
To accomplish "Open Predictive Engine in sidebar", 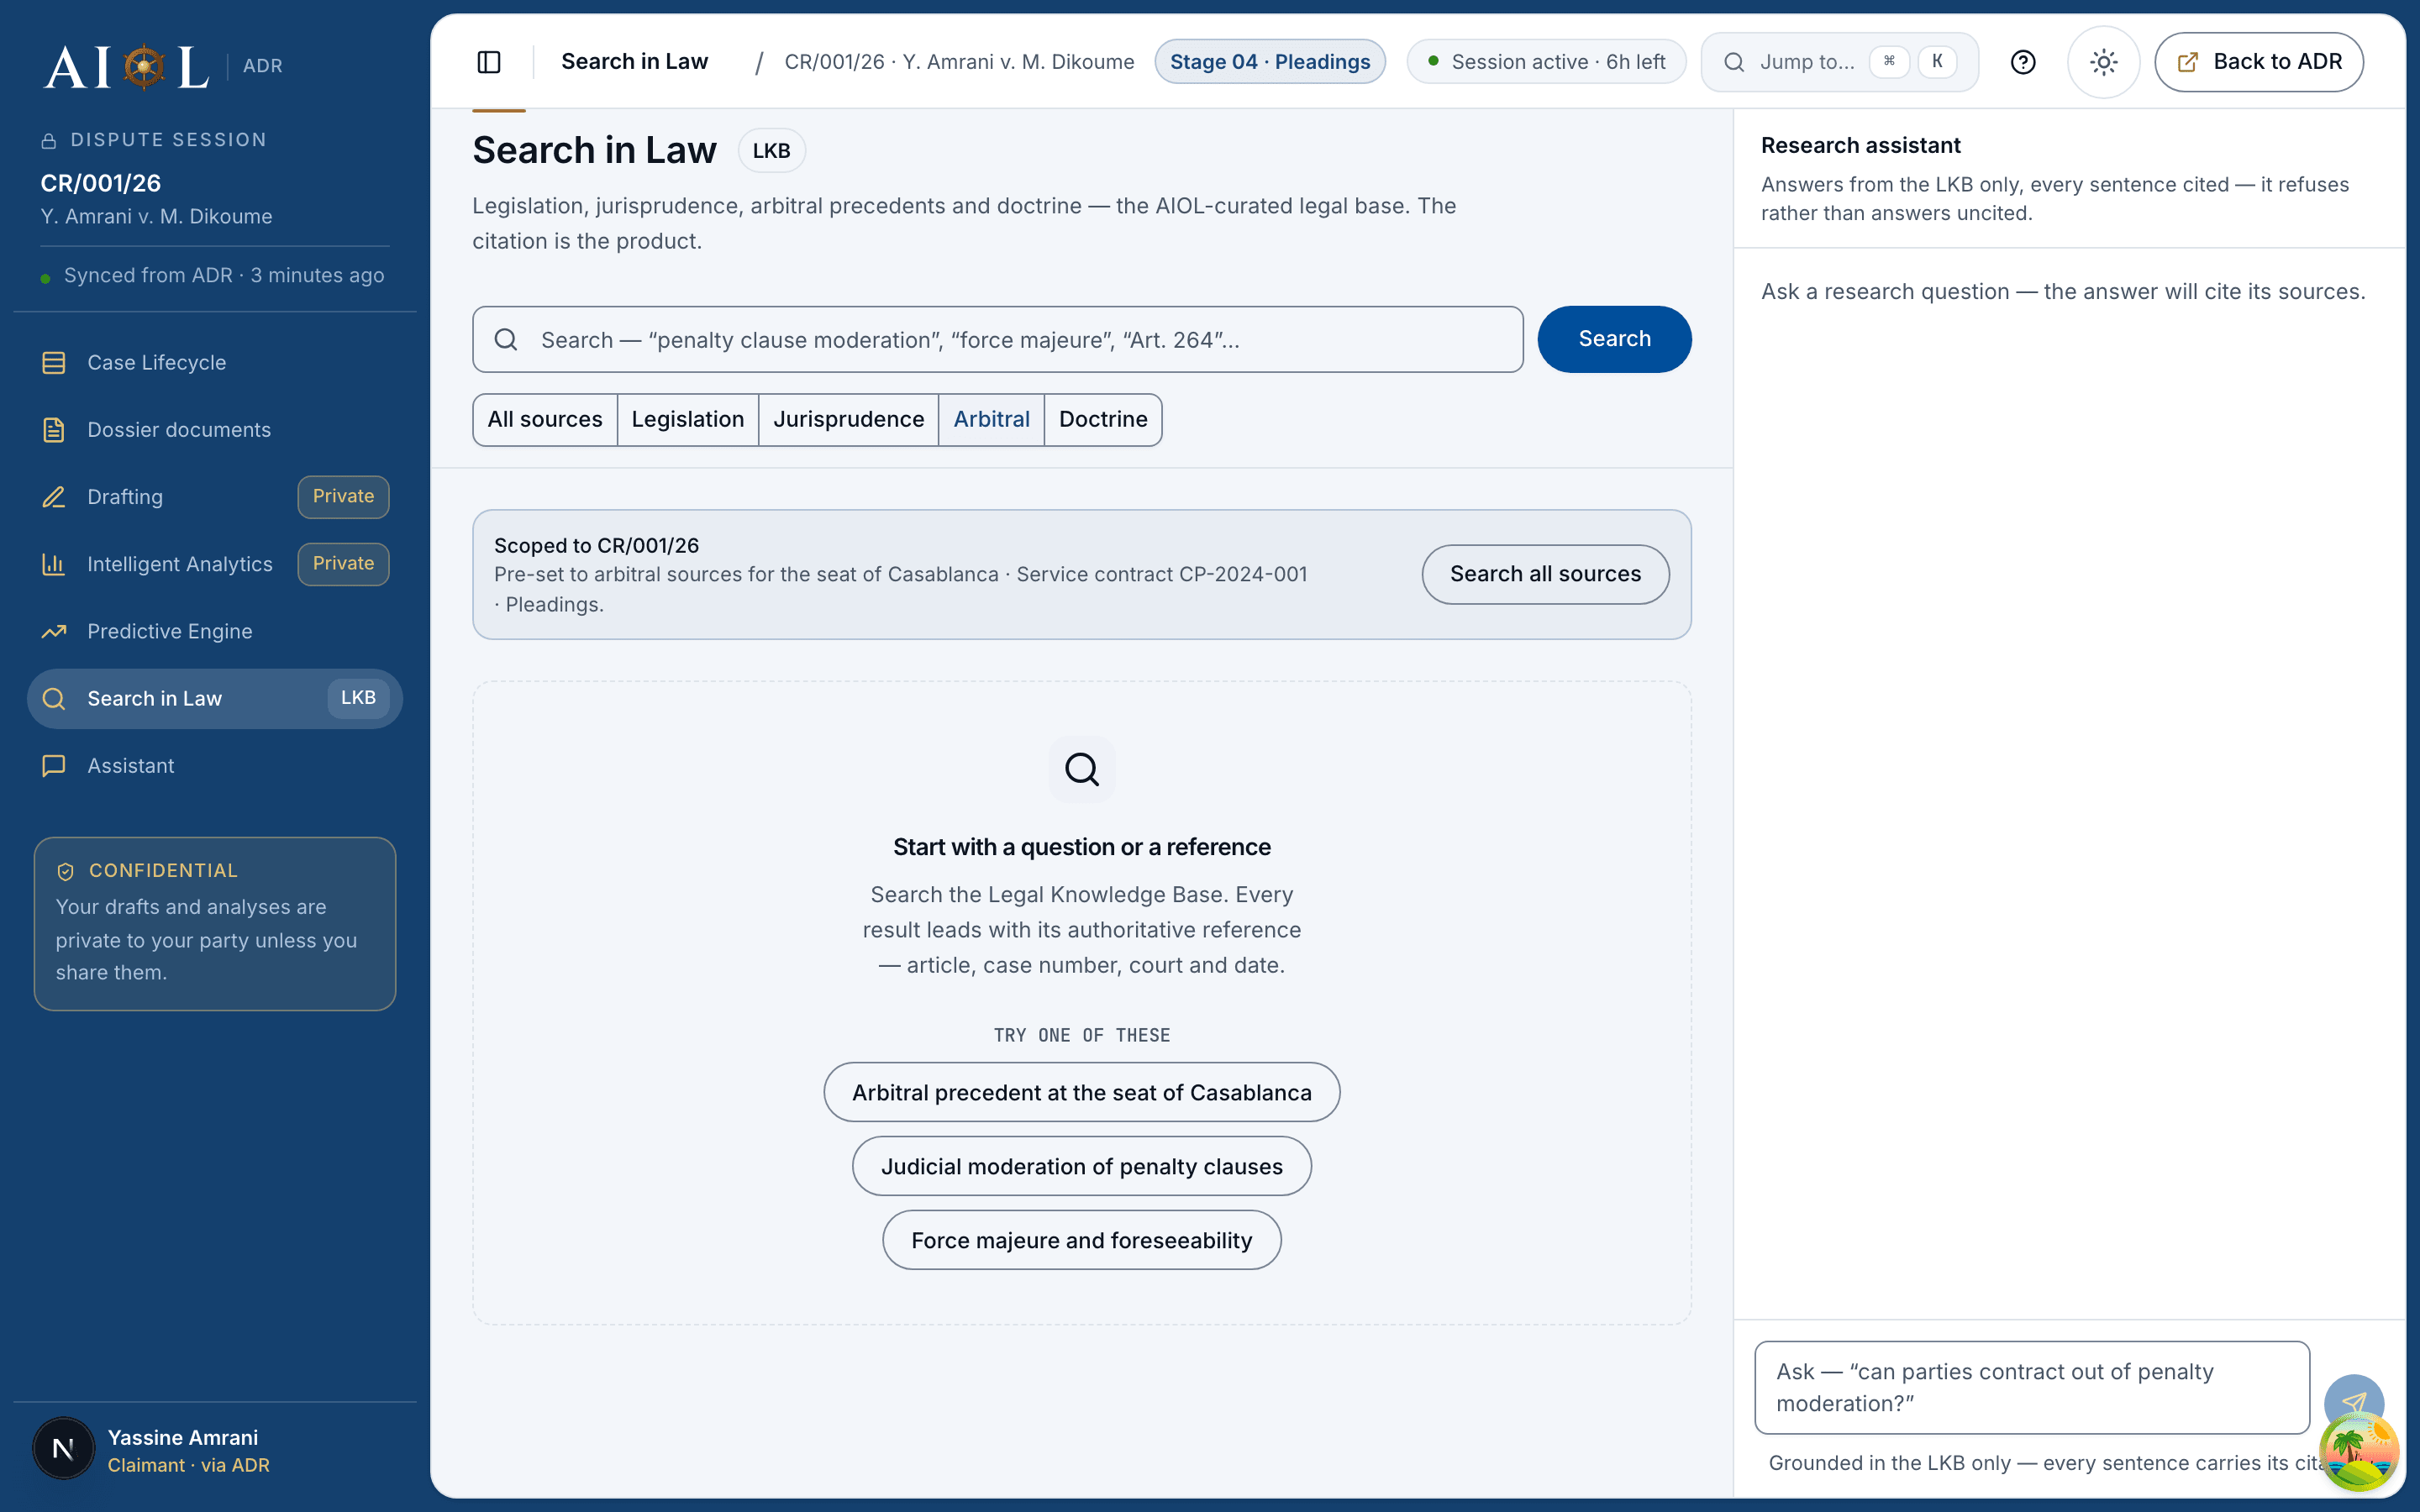I will [x=214, y=632].
